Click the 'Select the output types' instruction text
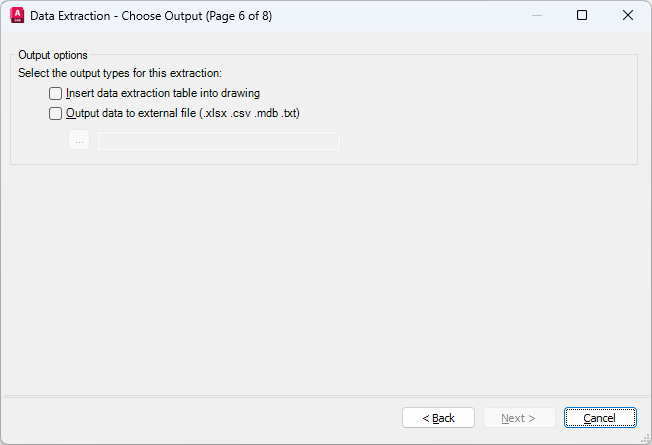652x445 pixels. pos(120,73)
